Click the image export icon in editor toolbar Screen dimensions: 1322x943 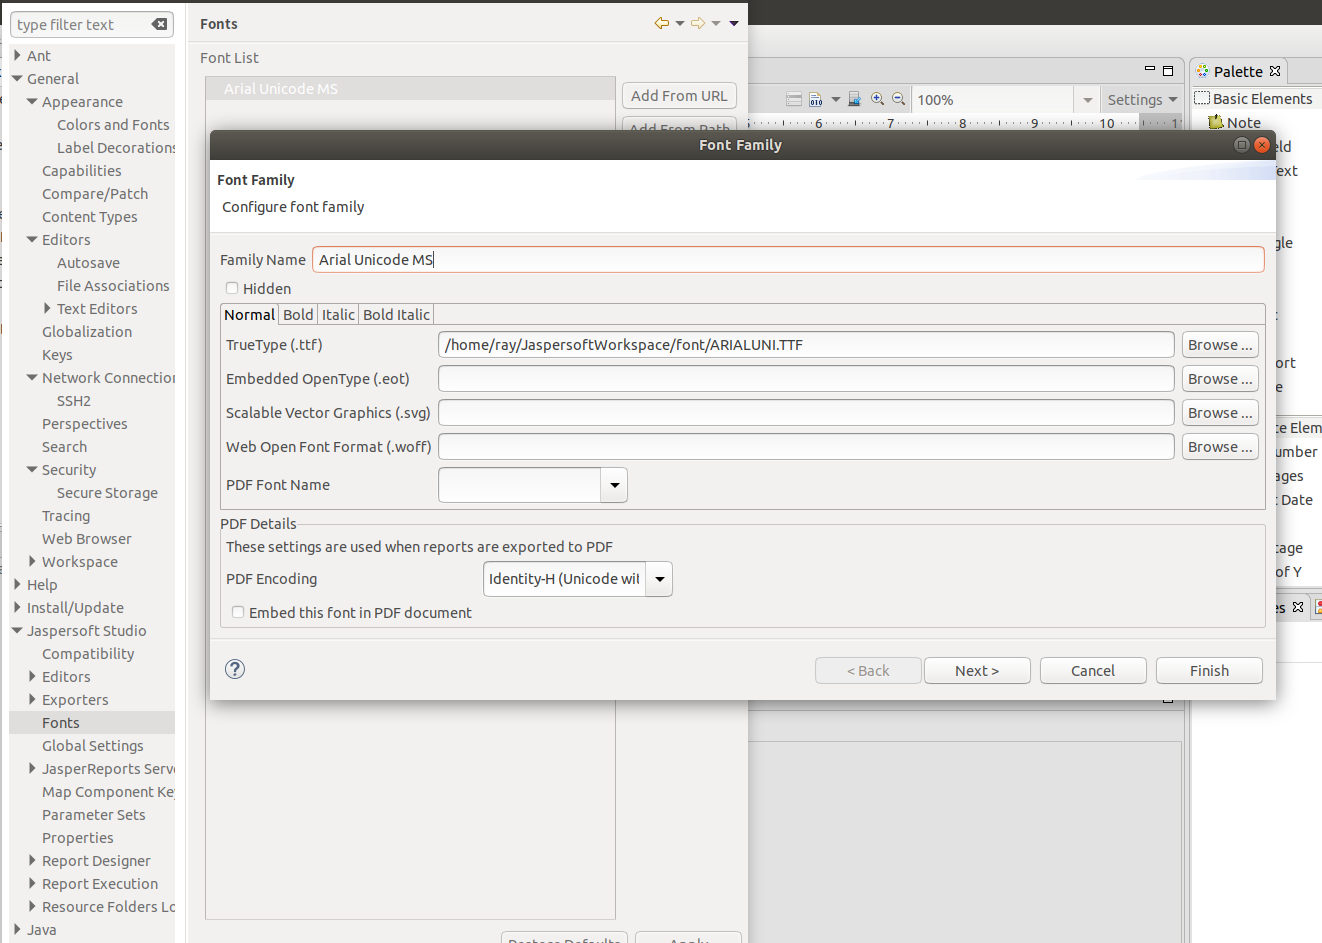[x=854, y=99]
